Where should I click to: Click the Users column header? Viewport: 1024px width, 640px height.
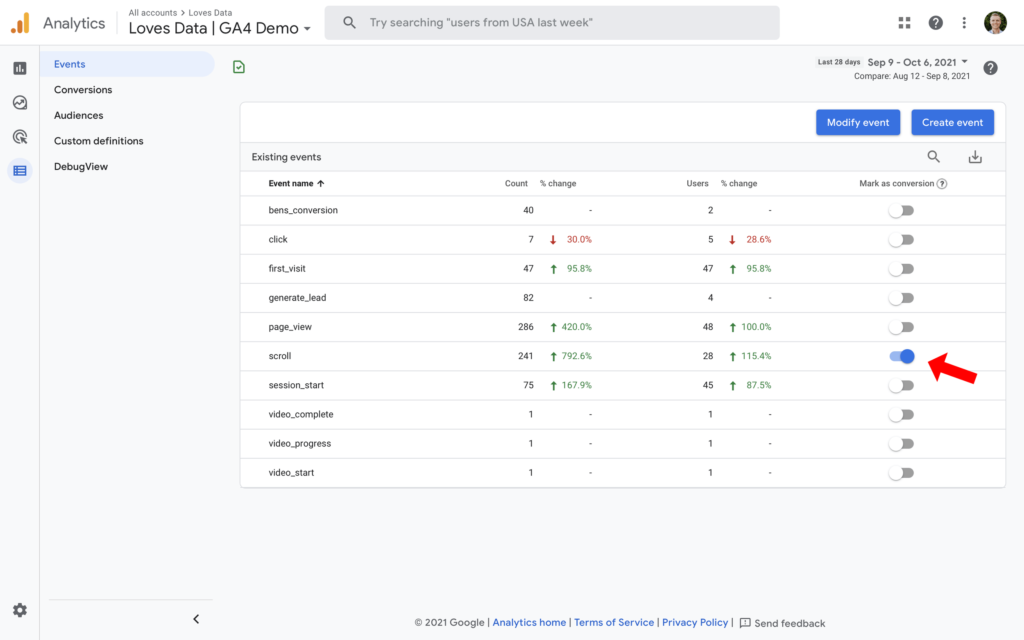(697, 184)
